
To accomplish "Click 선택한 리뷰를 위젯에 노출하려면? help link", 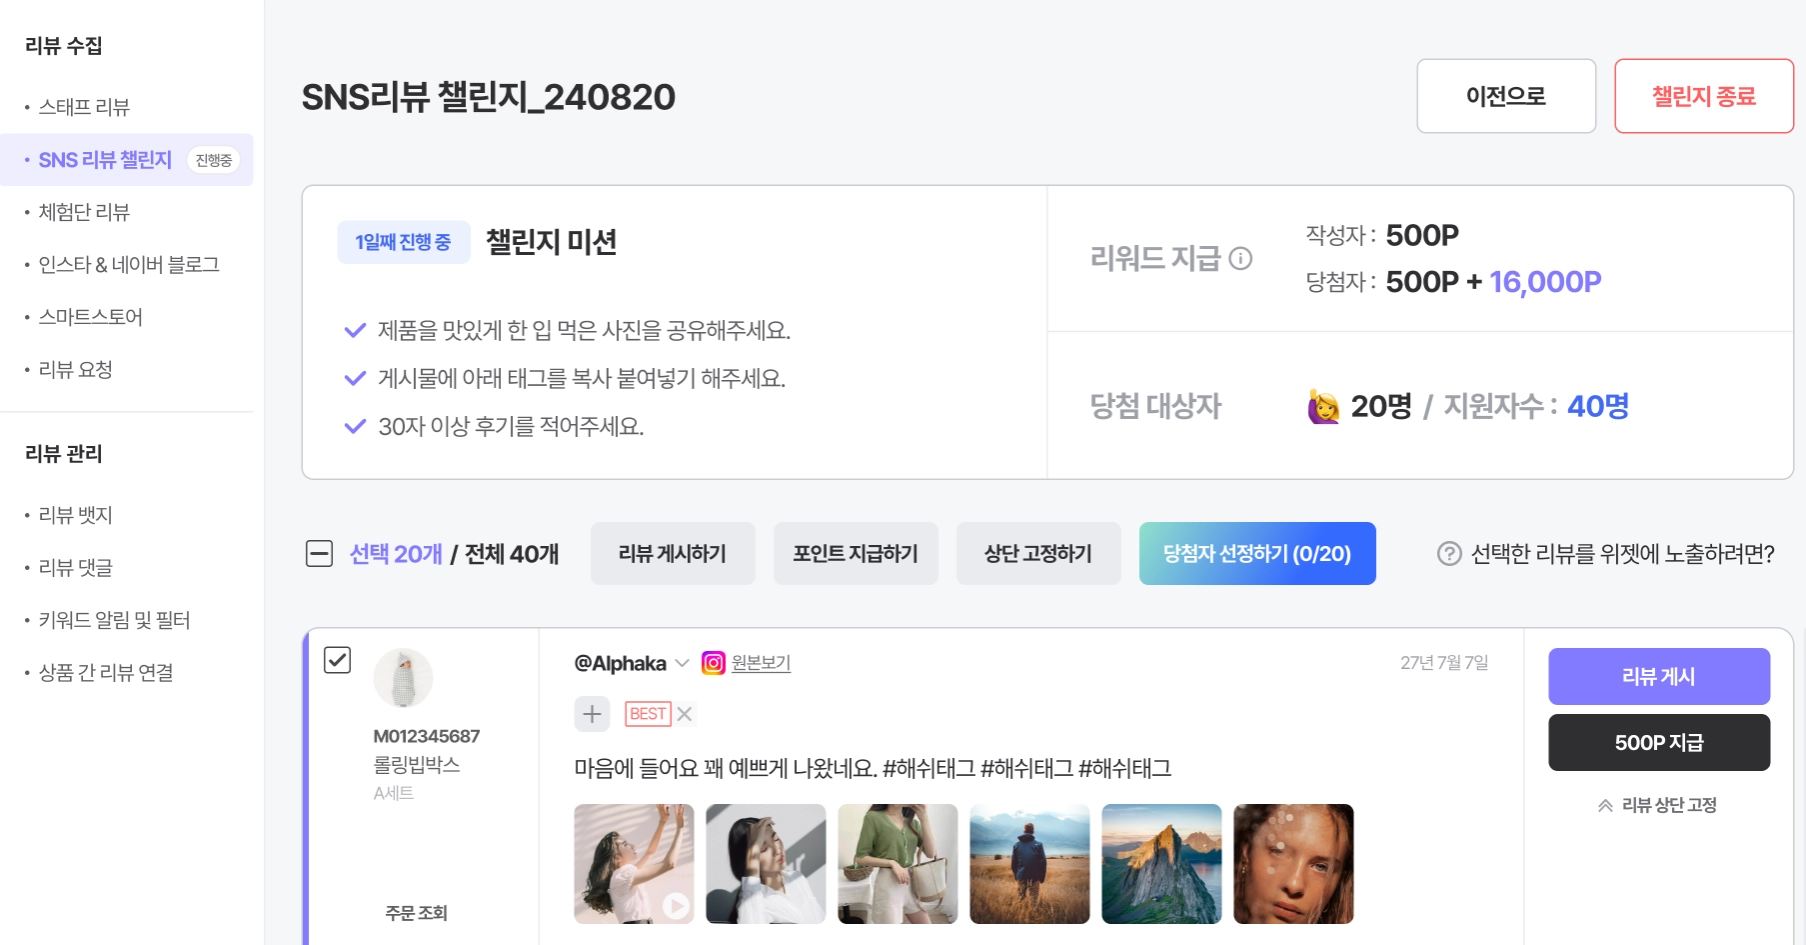I will (1622, 554).
